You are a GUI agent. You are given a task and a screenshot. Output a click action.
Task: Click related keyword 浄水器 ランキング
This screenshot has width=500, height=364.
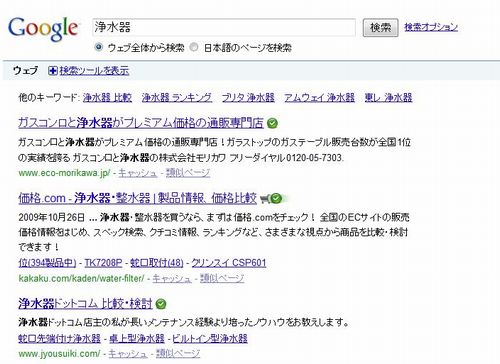(x=177, y=97)
